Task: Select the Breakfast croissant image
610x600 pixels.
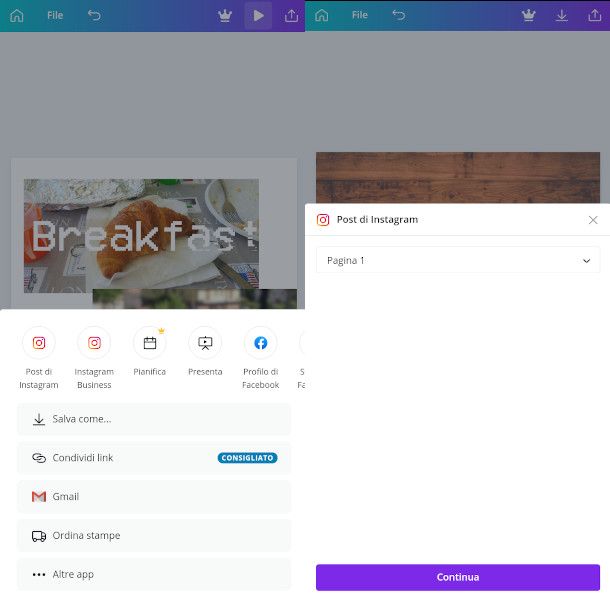Action: point(141,236)
